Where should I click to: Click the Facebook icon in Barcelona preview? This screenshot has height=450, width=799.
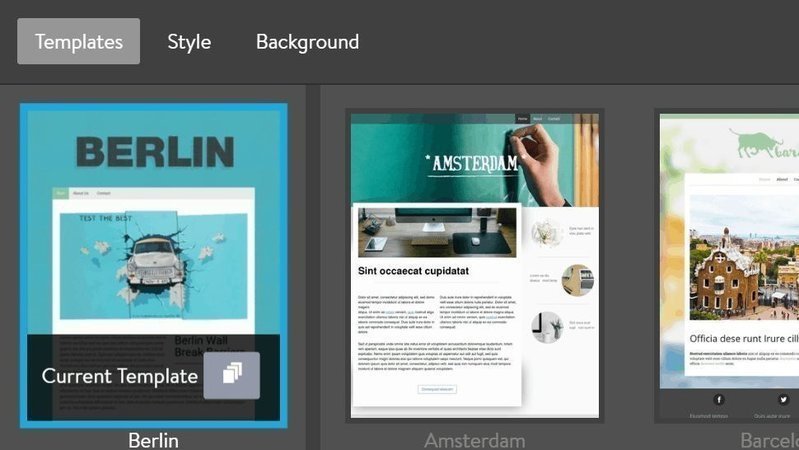(718, 399)
